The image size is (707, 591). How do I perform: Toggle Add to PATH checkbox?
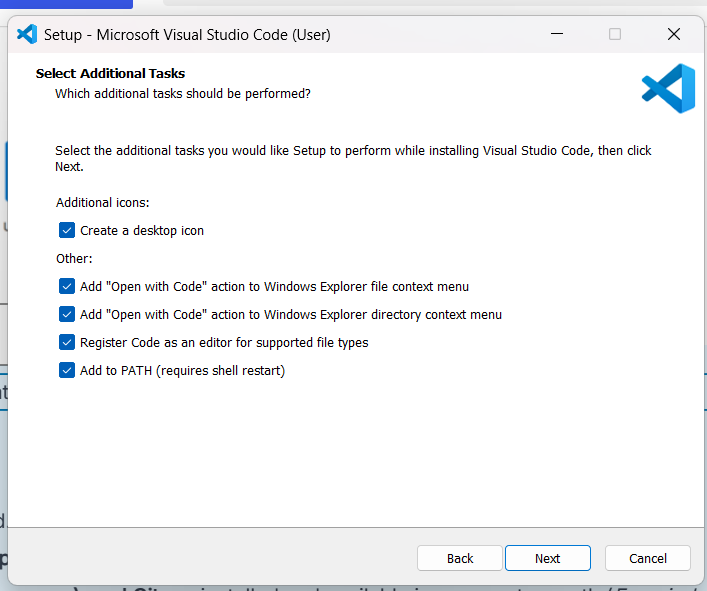[67, 370]
